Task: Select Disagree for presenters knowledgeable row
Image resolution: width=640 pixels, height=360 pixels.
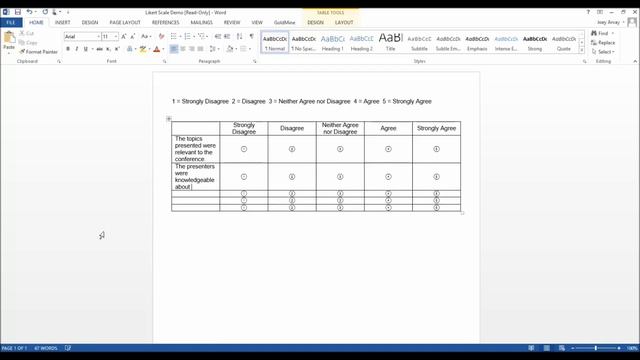Action: coord(292,177)
